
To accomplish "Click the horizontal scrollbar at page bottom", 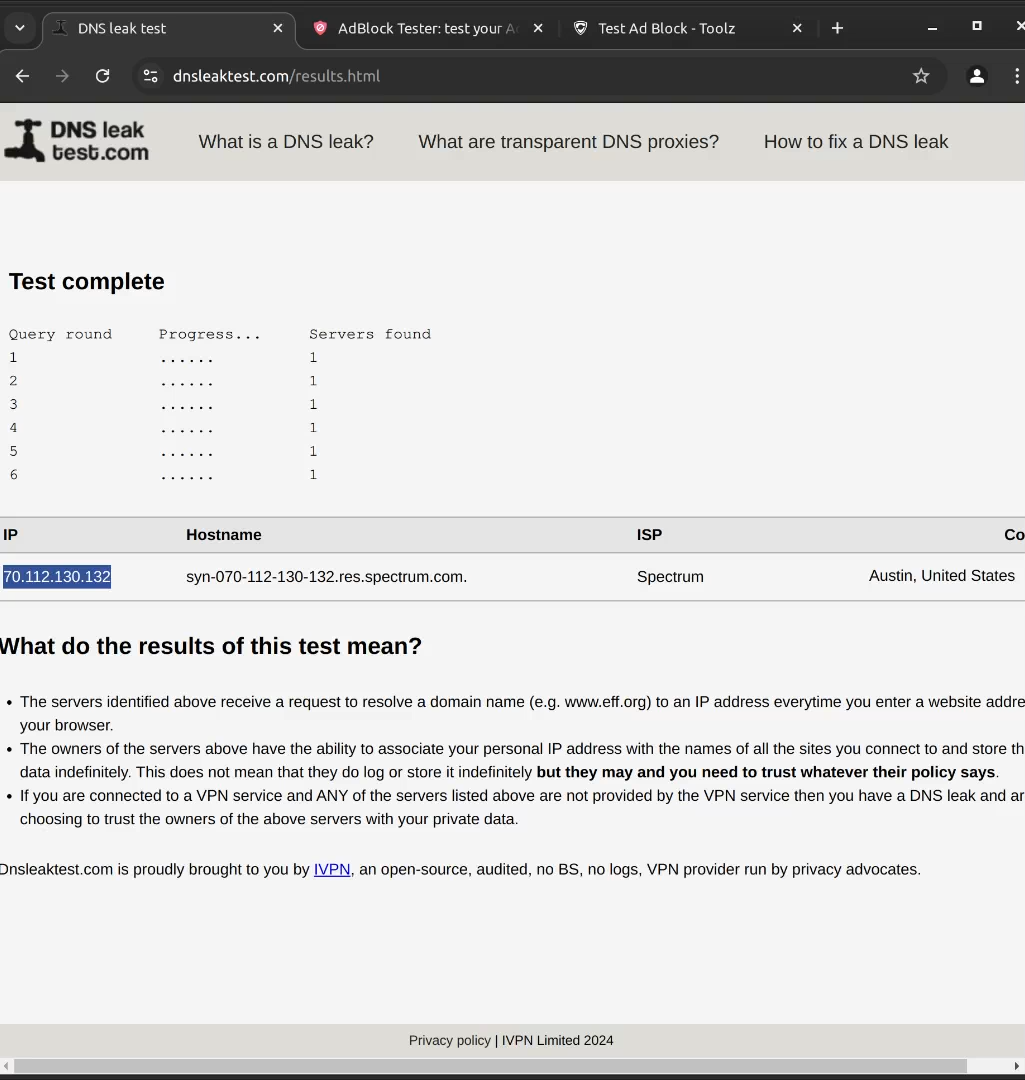I will click(490, 1066).
